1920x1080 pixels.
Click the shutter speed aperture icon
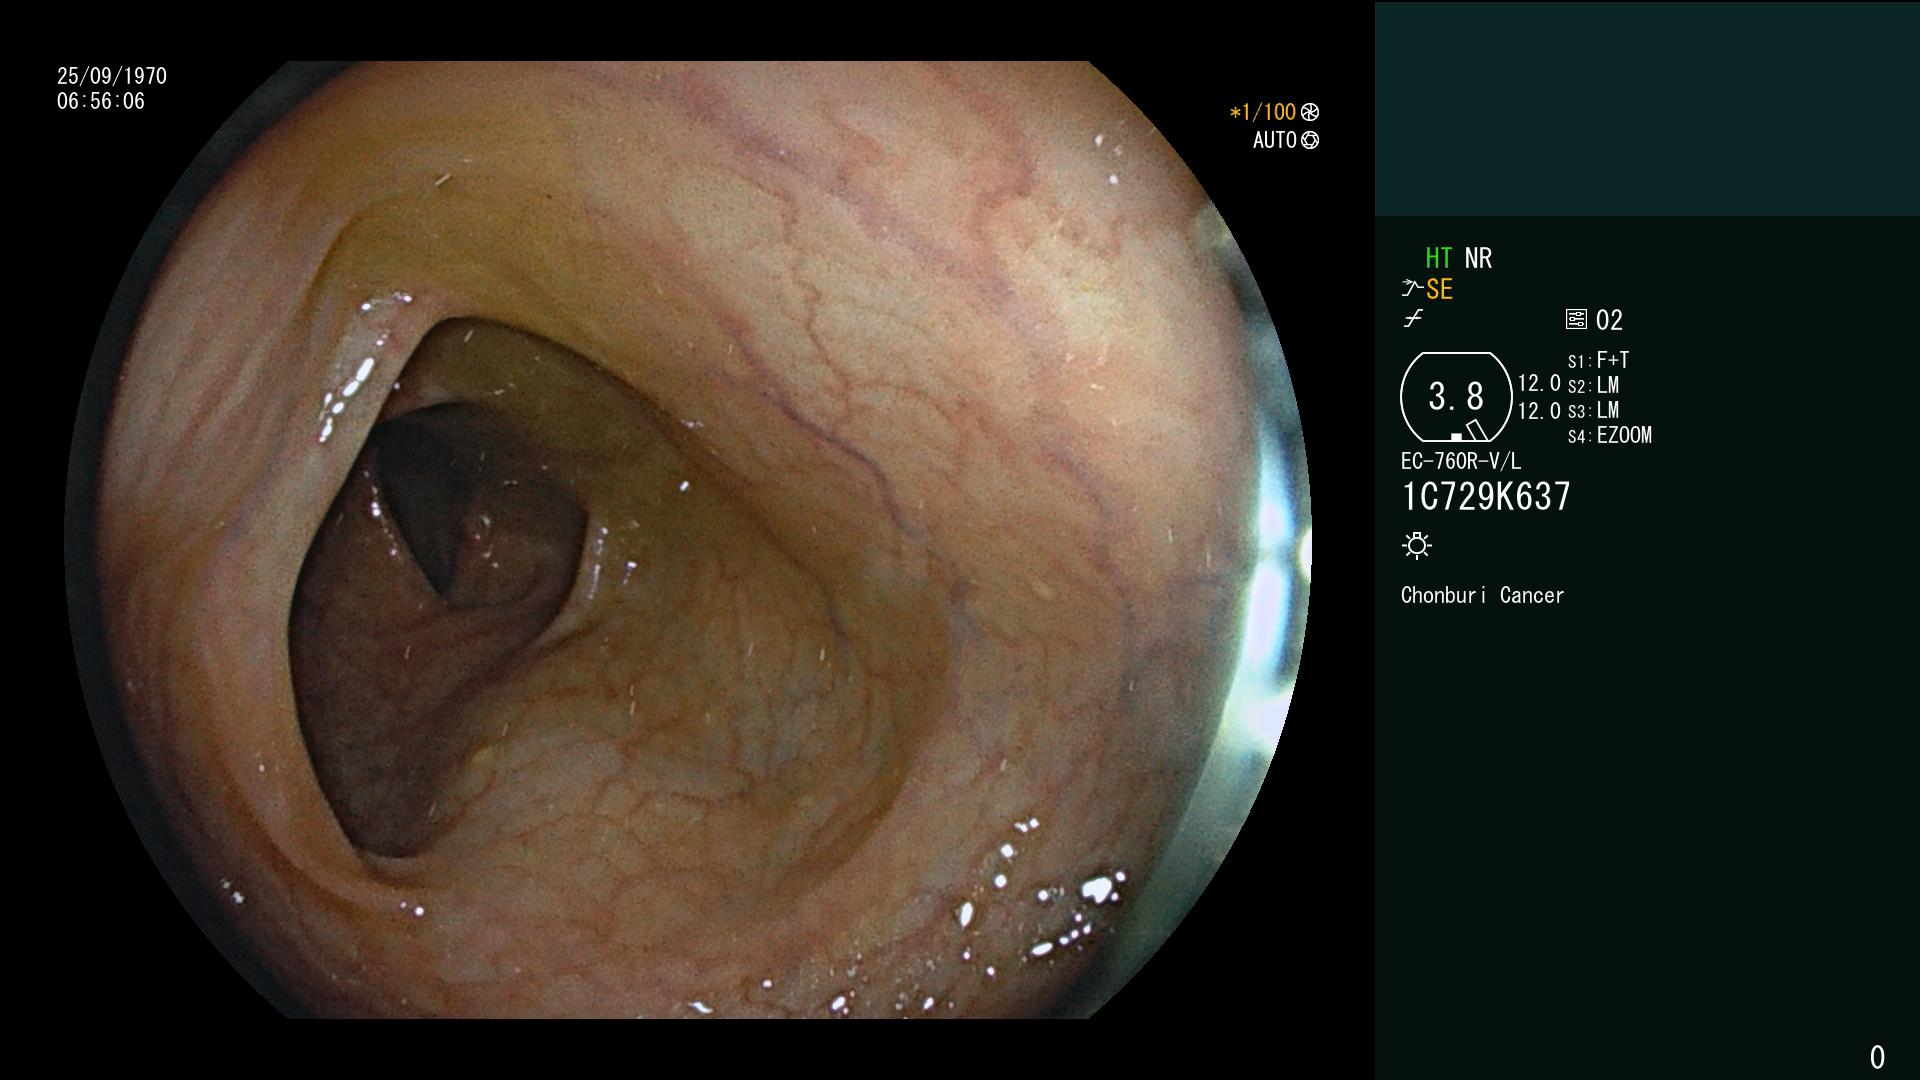coord(1310,112)
